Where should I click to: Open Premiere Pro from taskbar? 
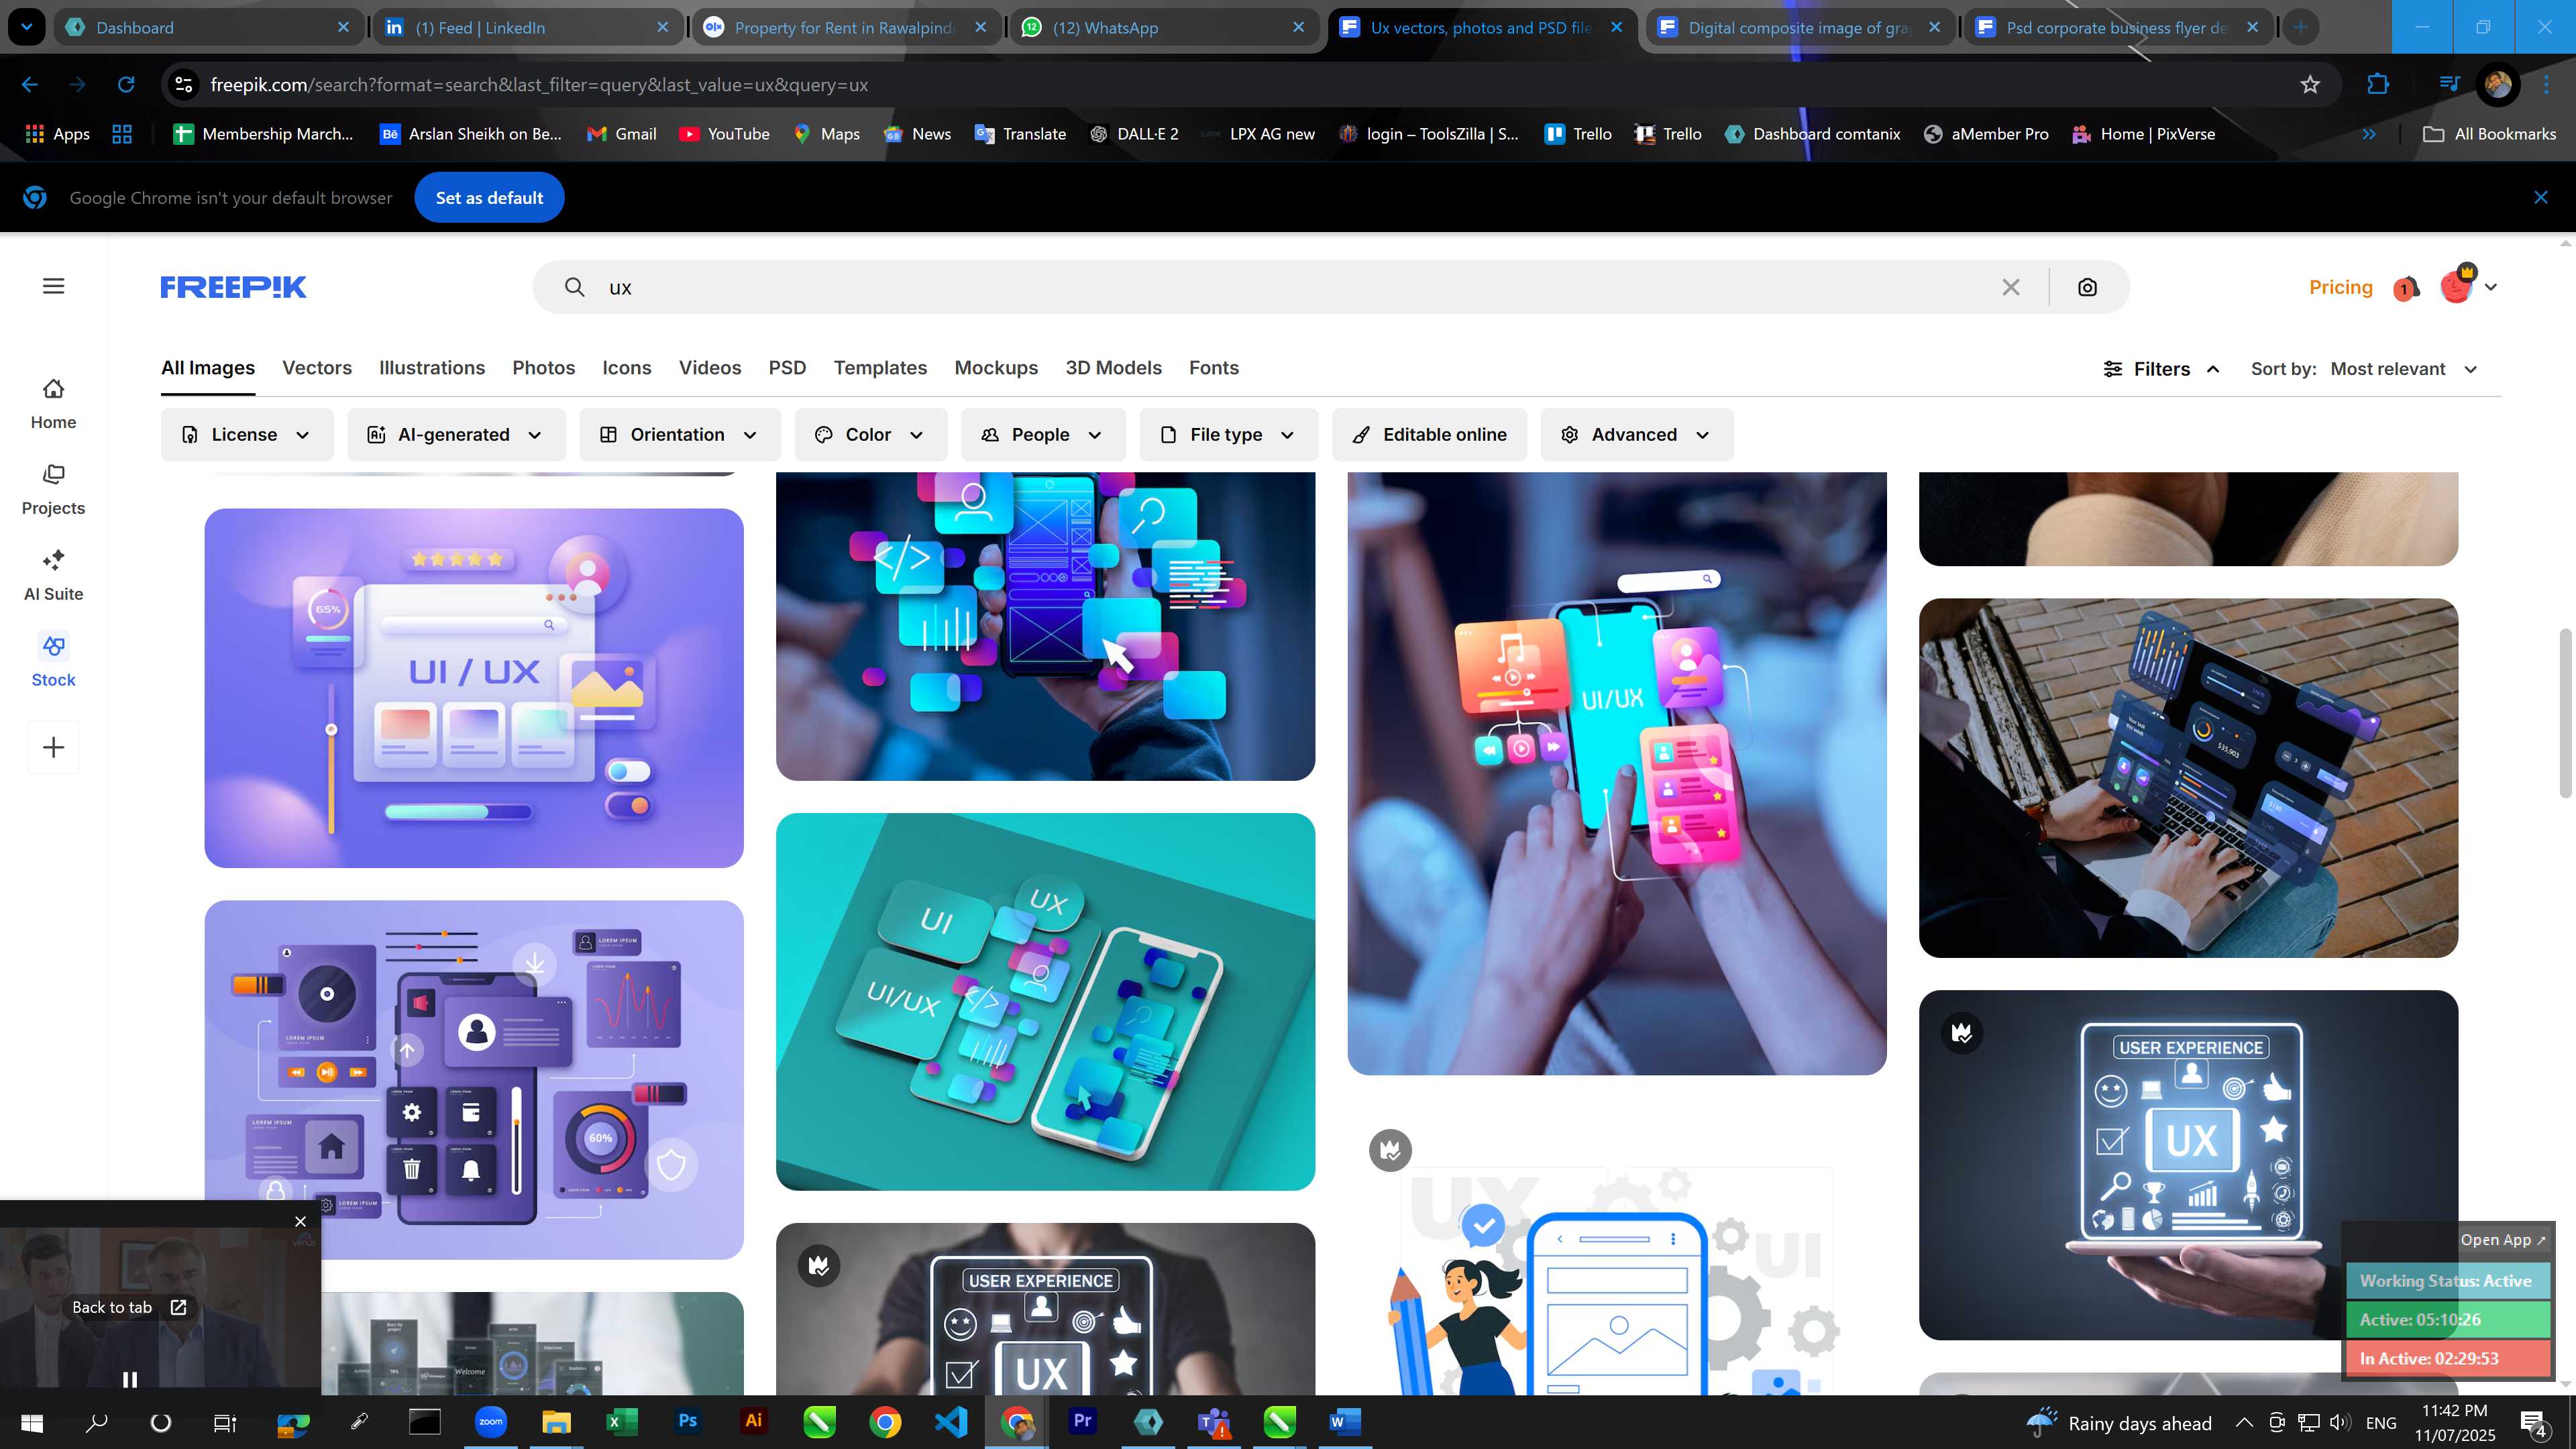click(1082, 1421)
